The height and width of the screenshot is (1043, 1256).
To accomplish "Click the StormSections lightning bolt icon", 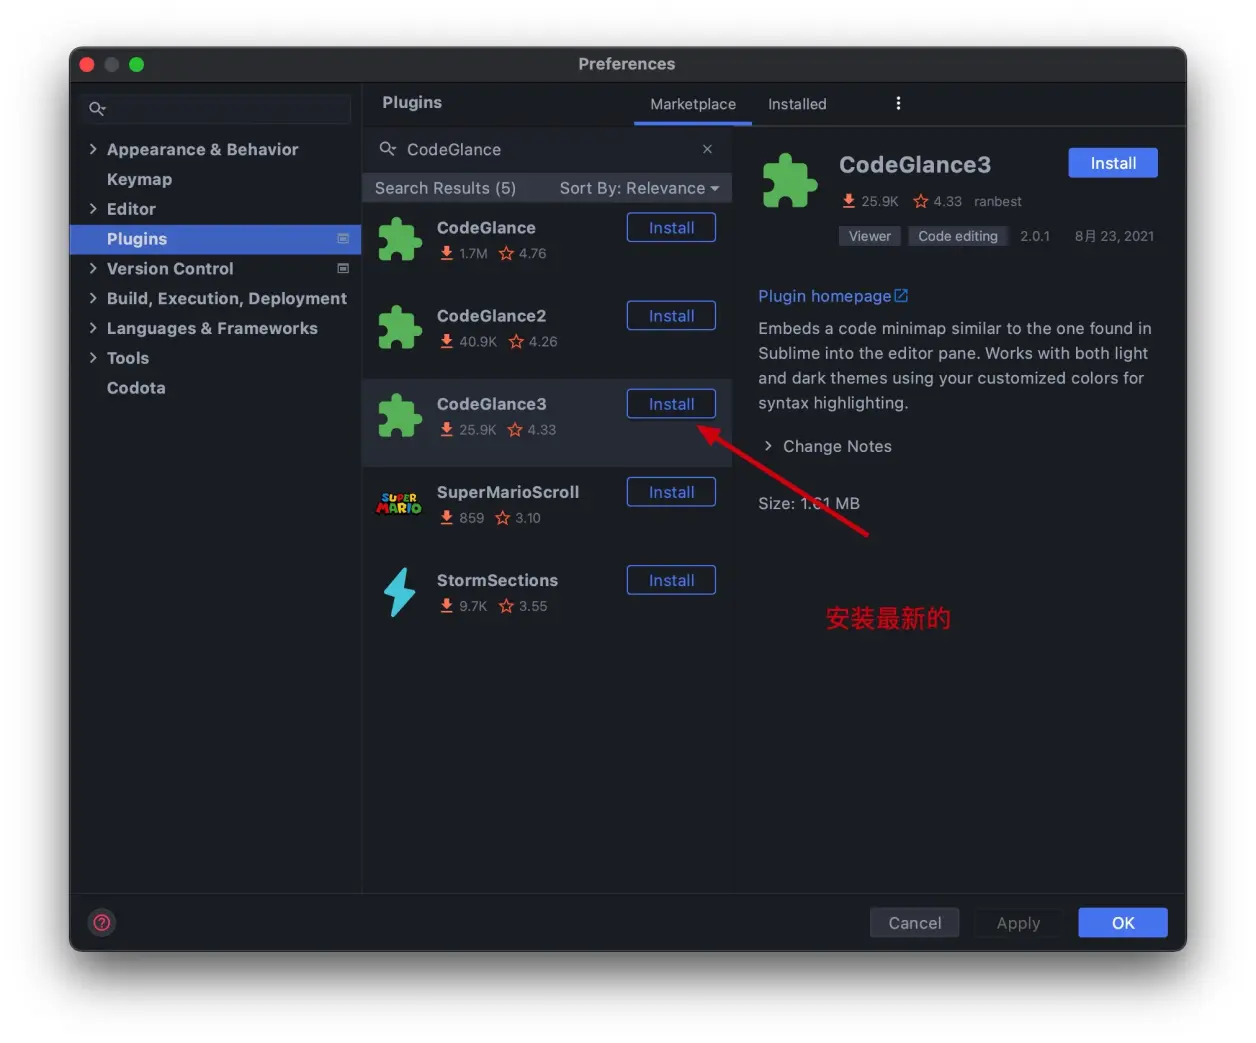I will click(400, 592).
